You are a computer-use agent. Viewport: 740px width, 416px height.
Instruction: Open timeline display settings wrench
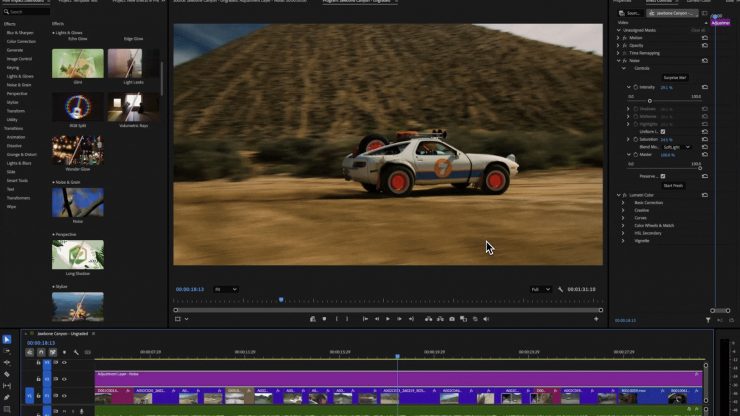tap(76, 352)
